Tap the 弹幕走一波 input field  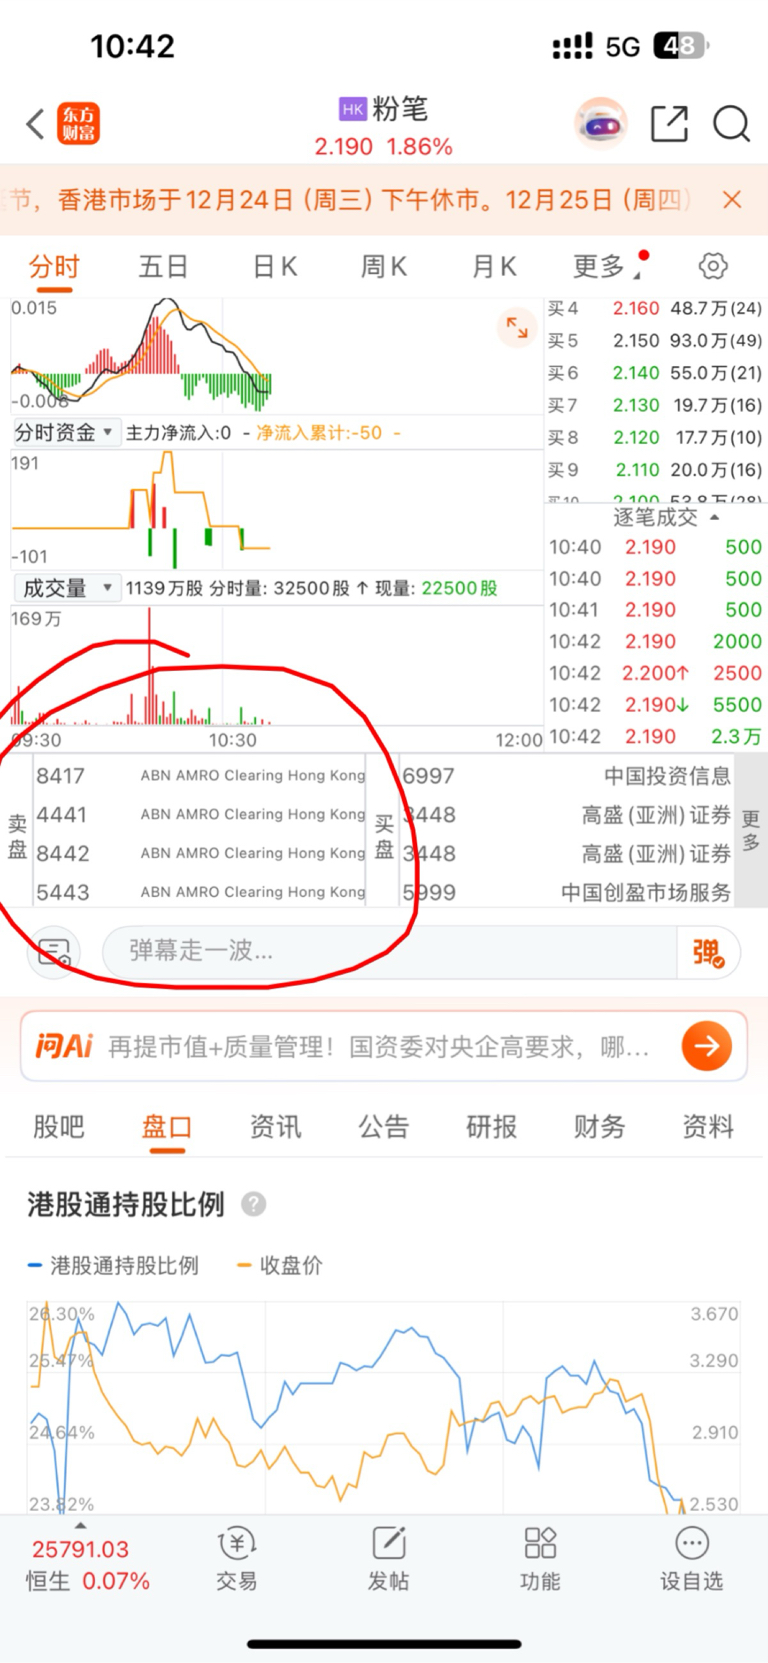[390, 951]
